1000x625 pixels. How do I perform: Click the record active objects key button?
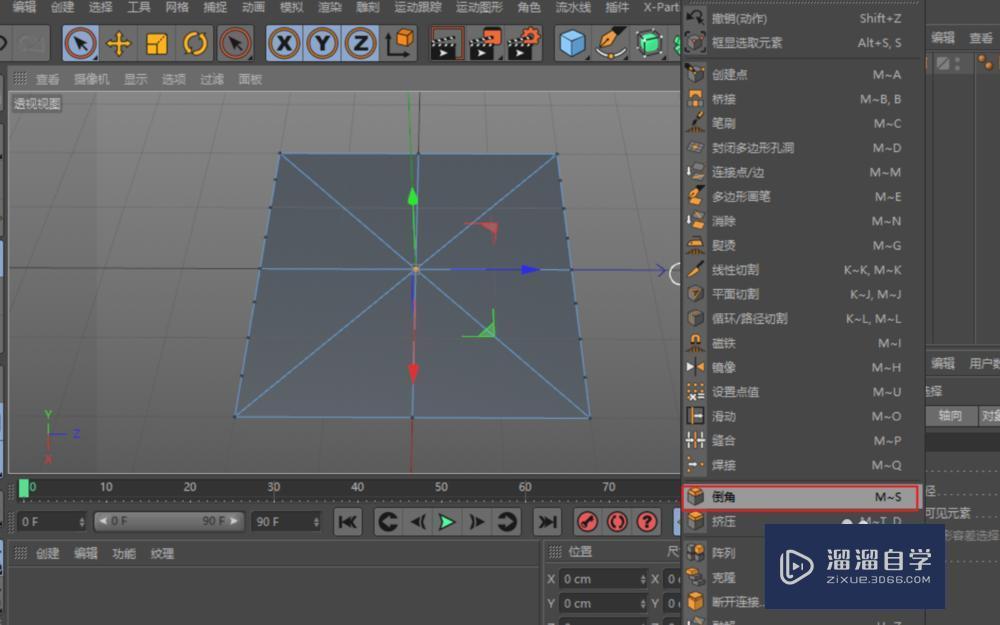pos(587,522)
